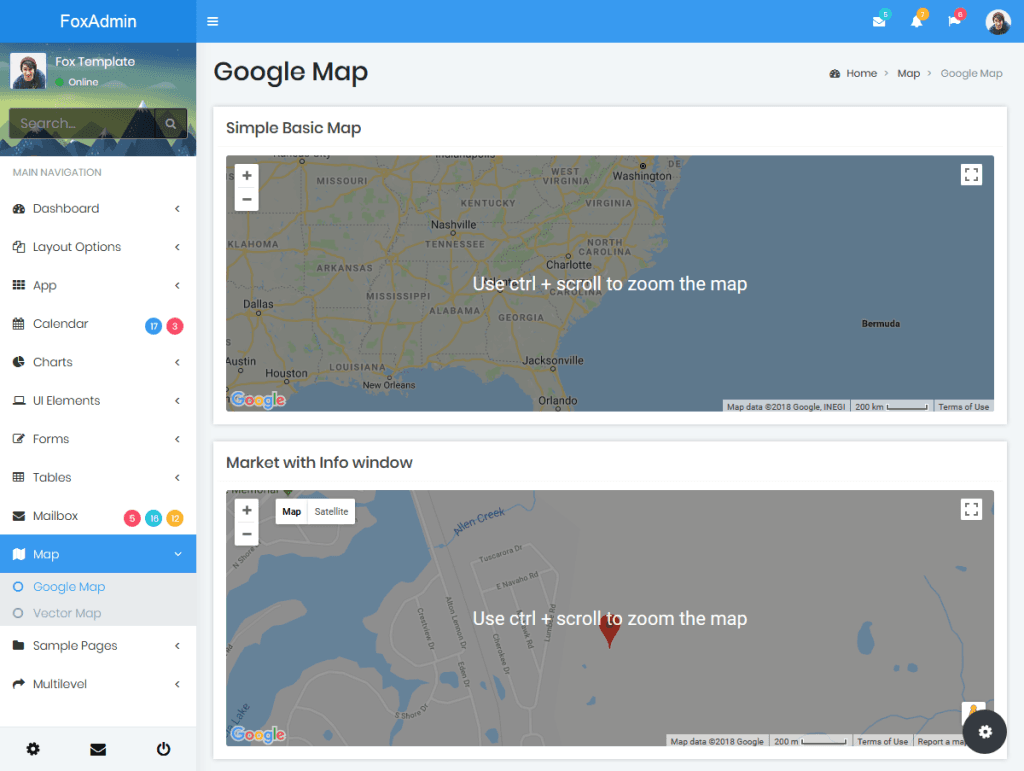Toggle fullscreen on the Simple Basic Map
Viewport: 1024px width, 771px height.
pyautogui.click(x=971, y=175)
